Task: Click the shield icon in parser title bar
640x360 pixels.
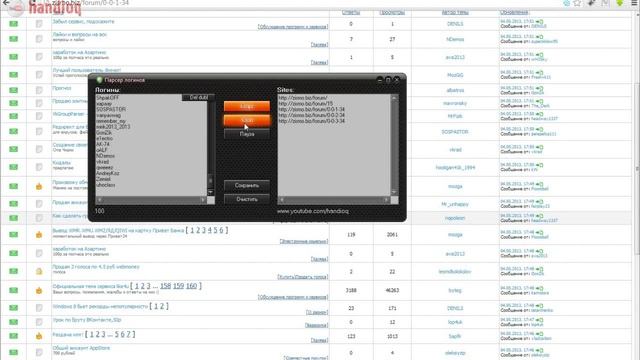Action: tap(99, 80)
